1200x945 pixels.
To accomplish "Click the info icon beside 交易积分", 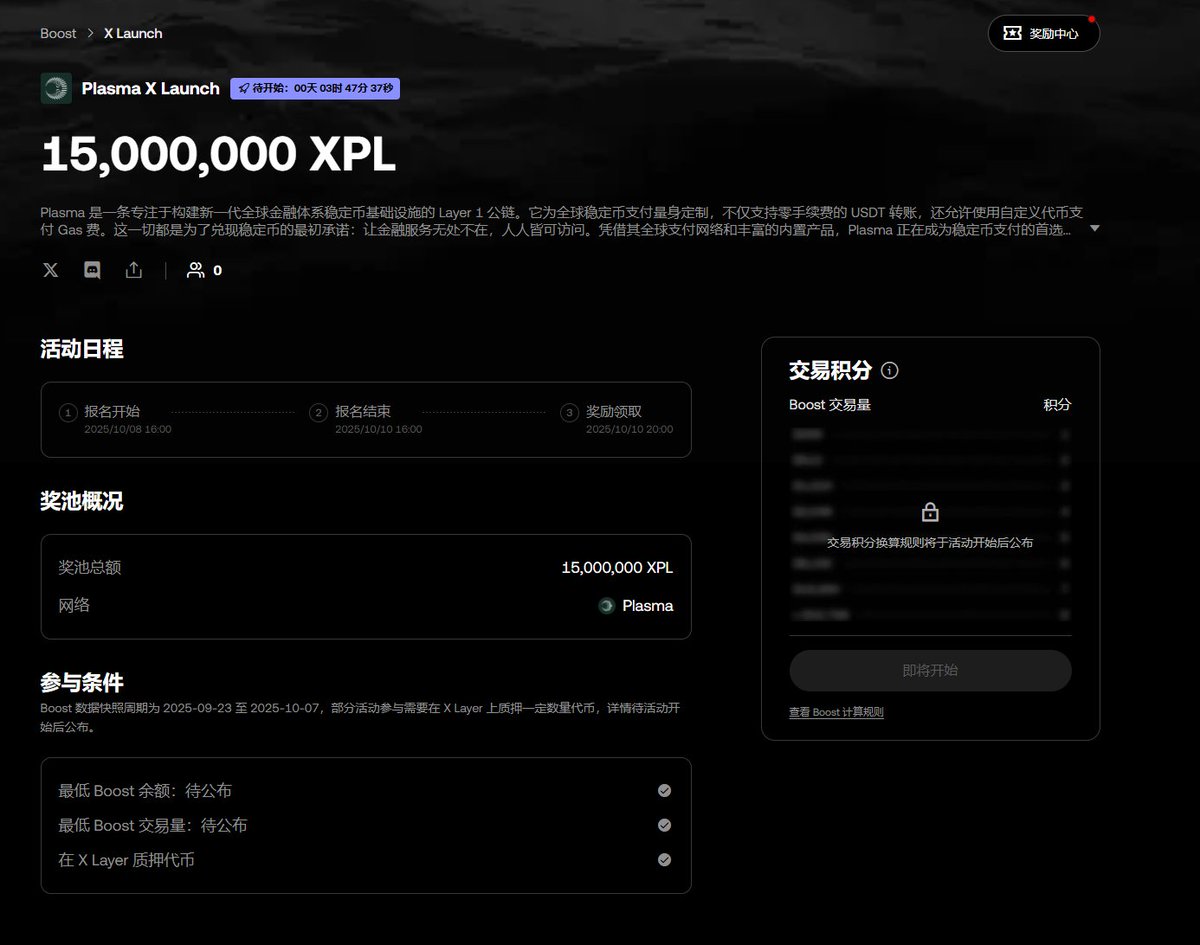I will [x=890, y=370].
